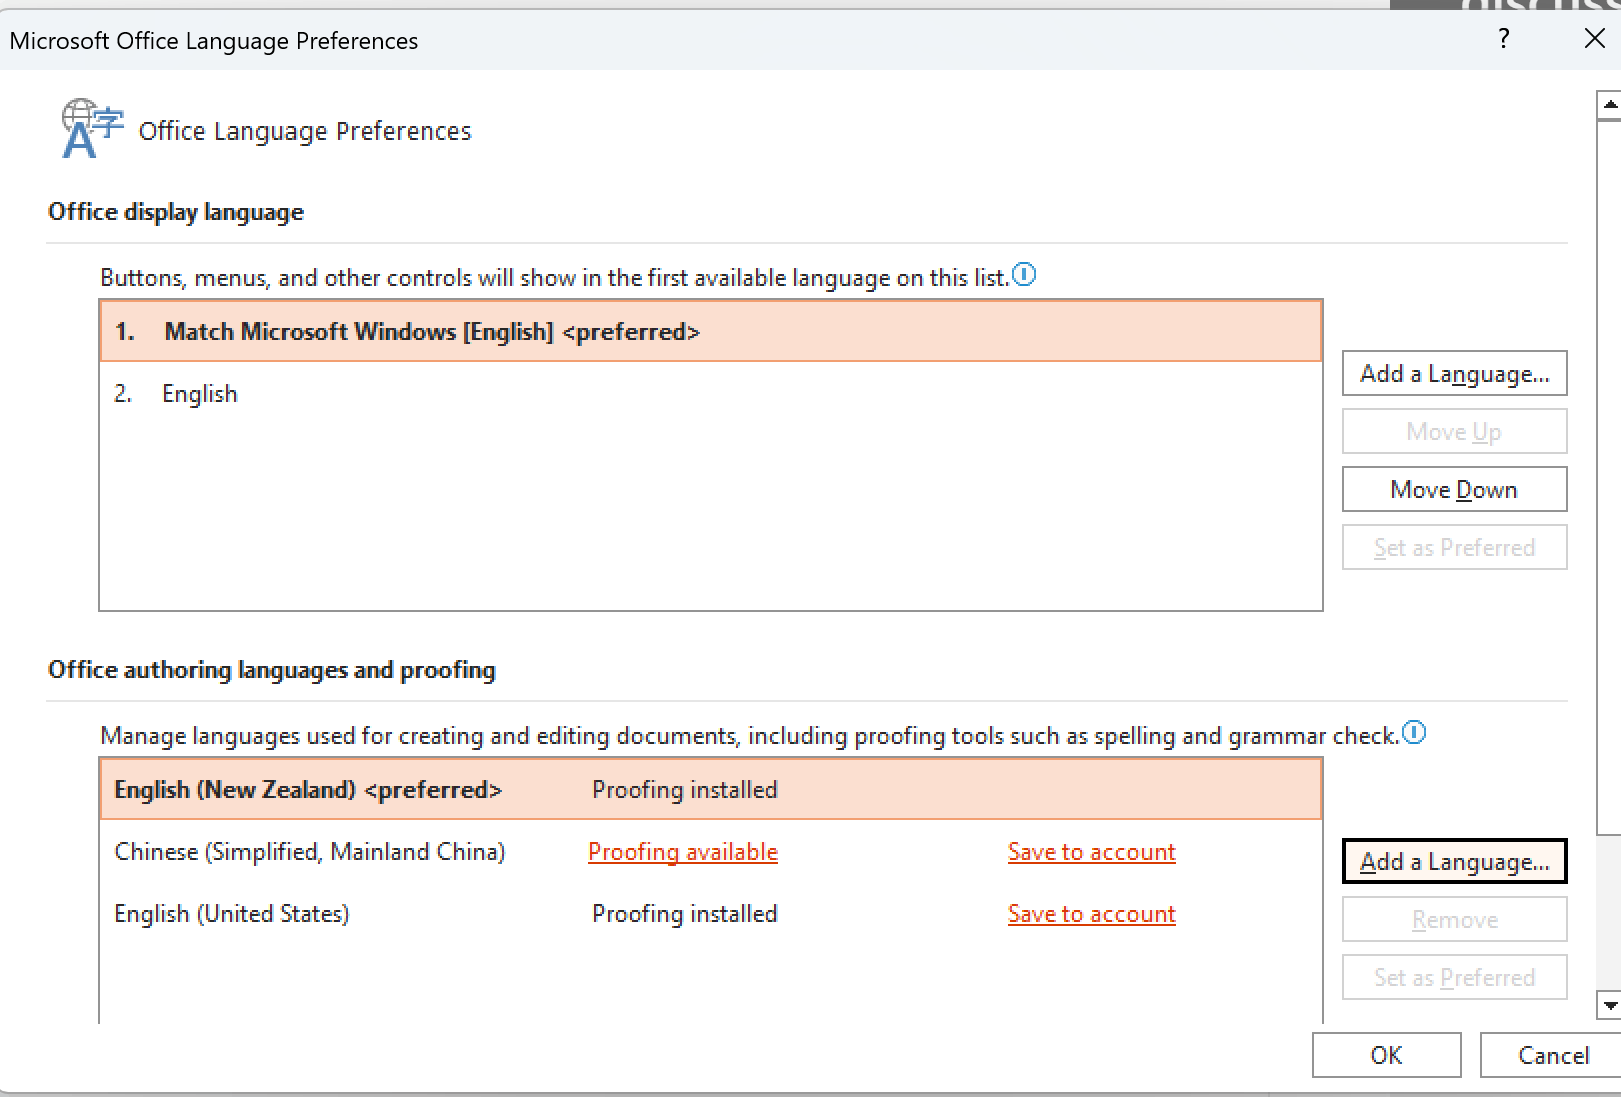Click the Office Language Preferences globe icon

click(x=92, y=129)
